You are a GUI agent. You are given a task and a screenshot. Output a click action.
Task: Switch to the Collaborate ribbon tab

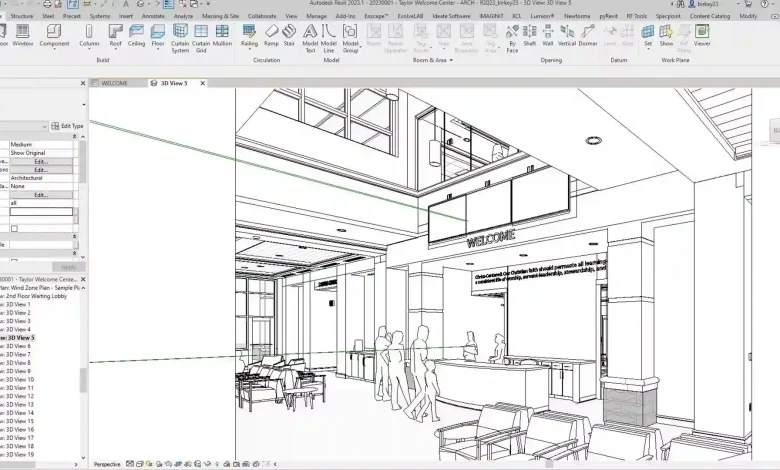pos(262,16)
